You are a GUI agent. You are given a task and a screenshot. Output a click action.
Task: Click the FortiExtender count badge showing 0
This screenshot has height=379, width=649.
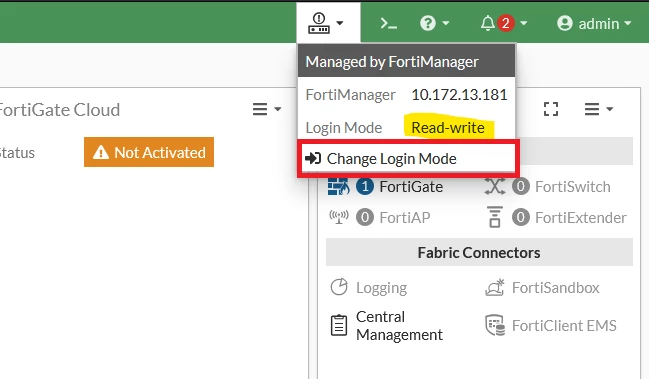click(521, 217)
